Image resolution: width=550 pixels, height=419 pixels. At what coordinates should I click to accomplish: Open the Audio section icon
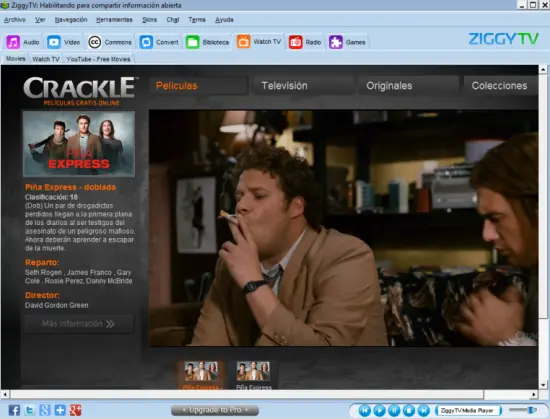[13, 42]
